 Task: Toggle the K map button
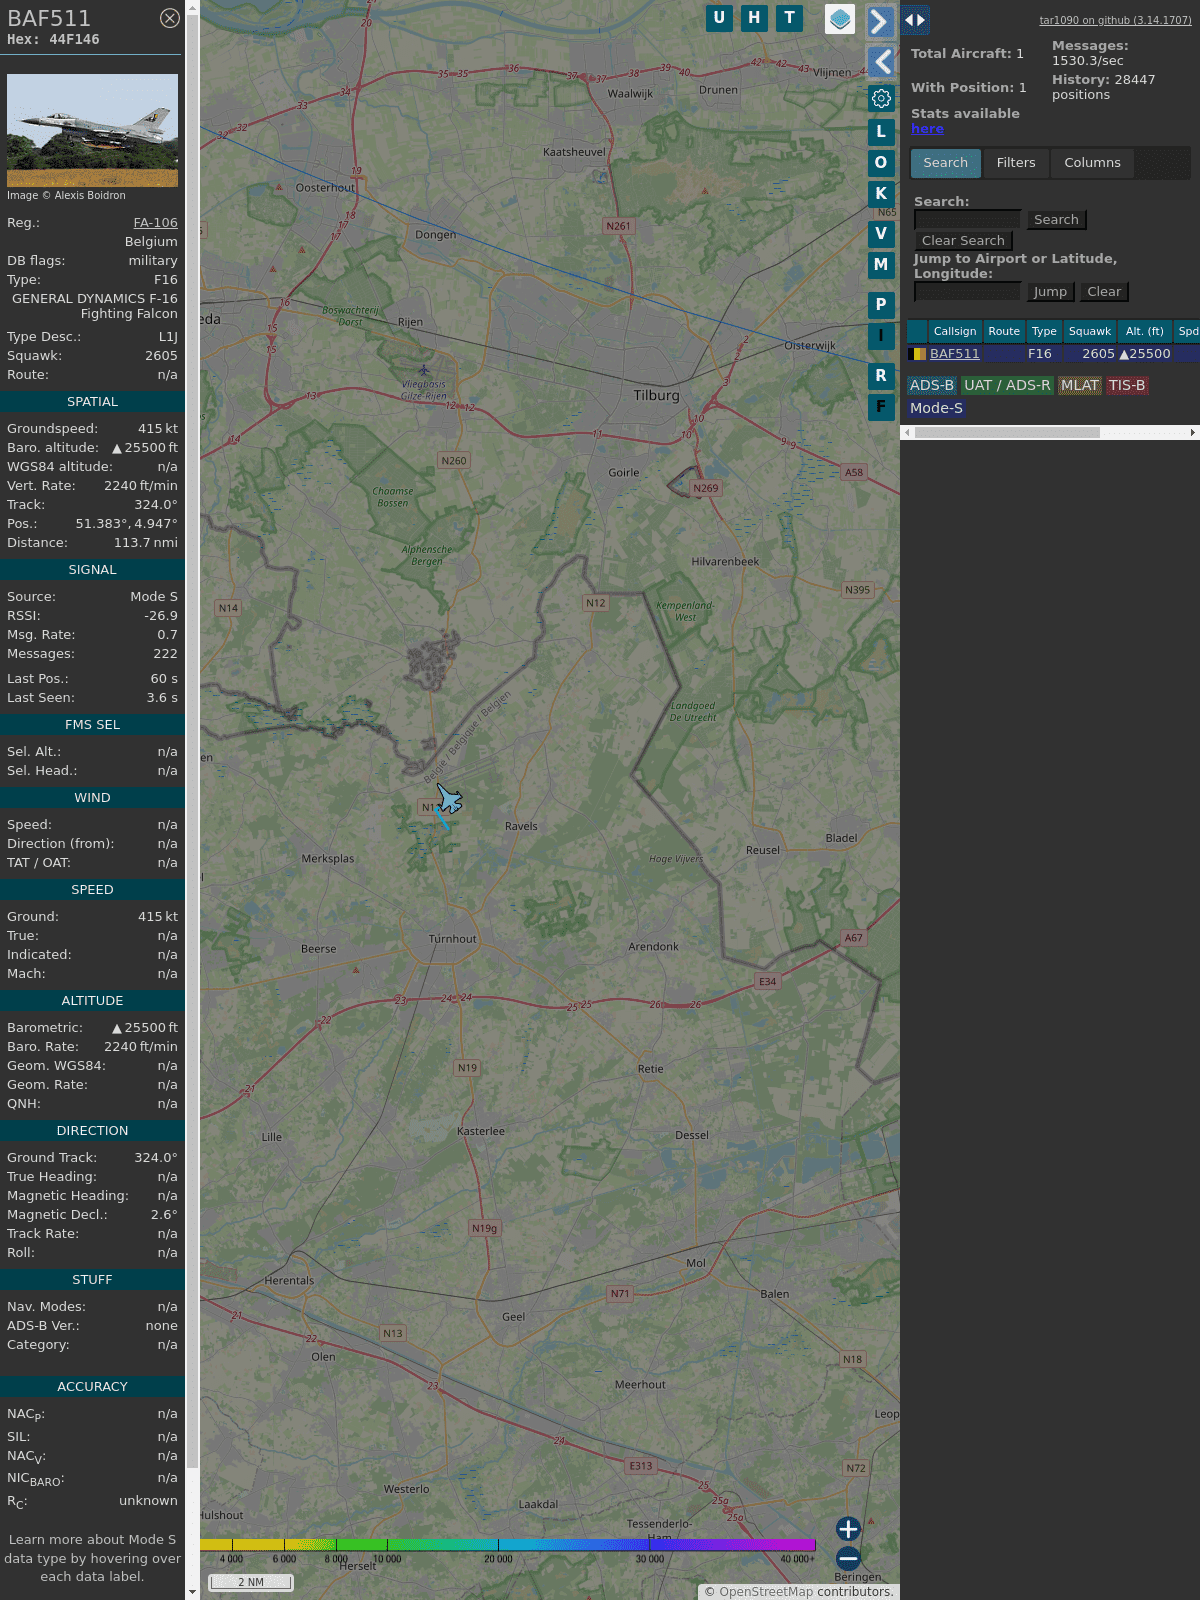pos(881,193)
